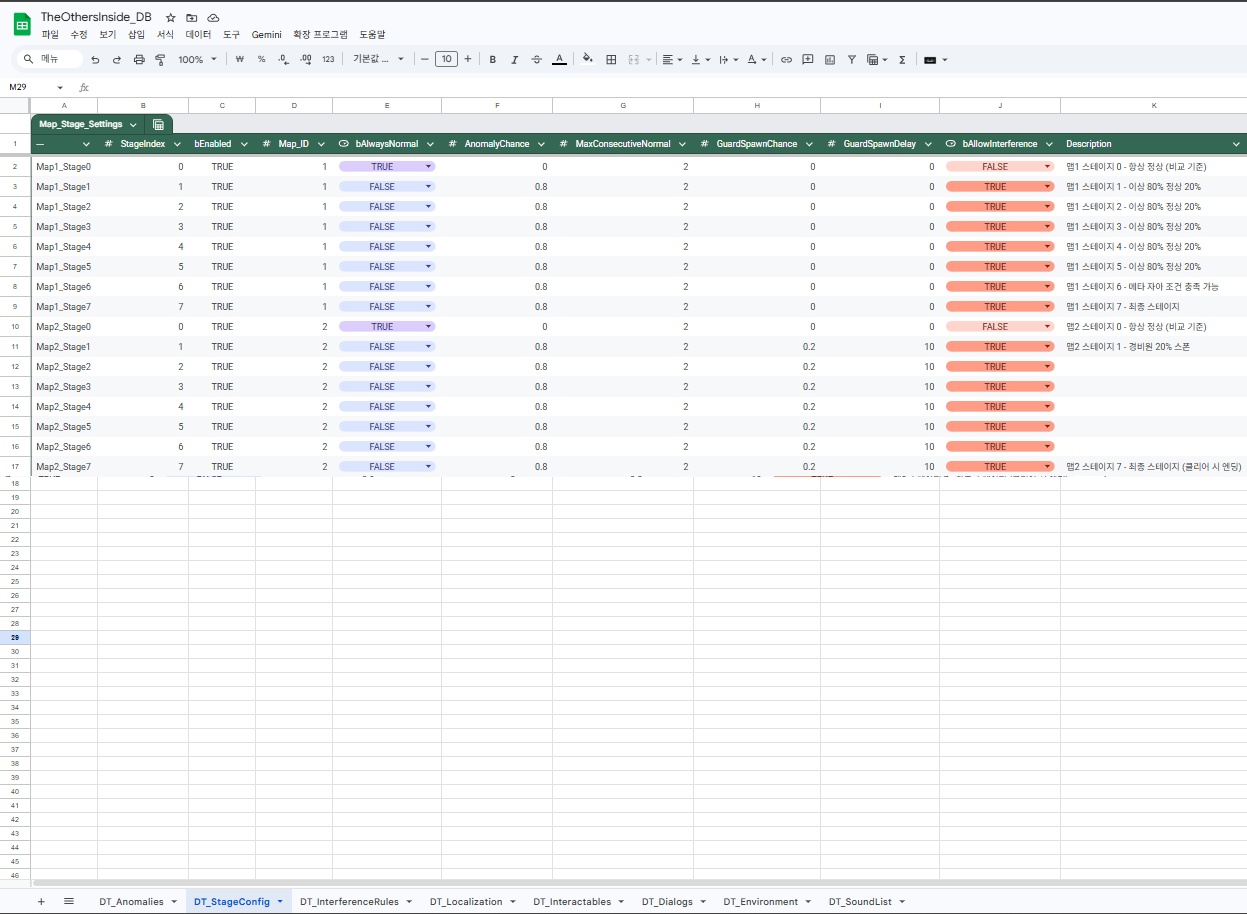Search the menus box
Viewport: 1247px width, 914px height.
tap(52, 60)
